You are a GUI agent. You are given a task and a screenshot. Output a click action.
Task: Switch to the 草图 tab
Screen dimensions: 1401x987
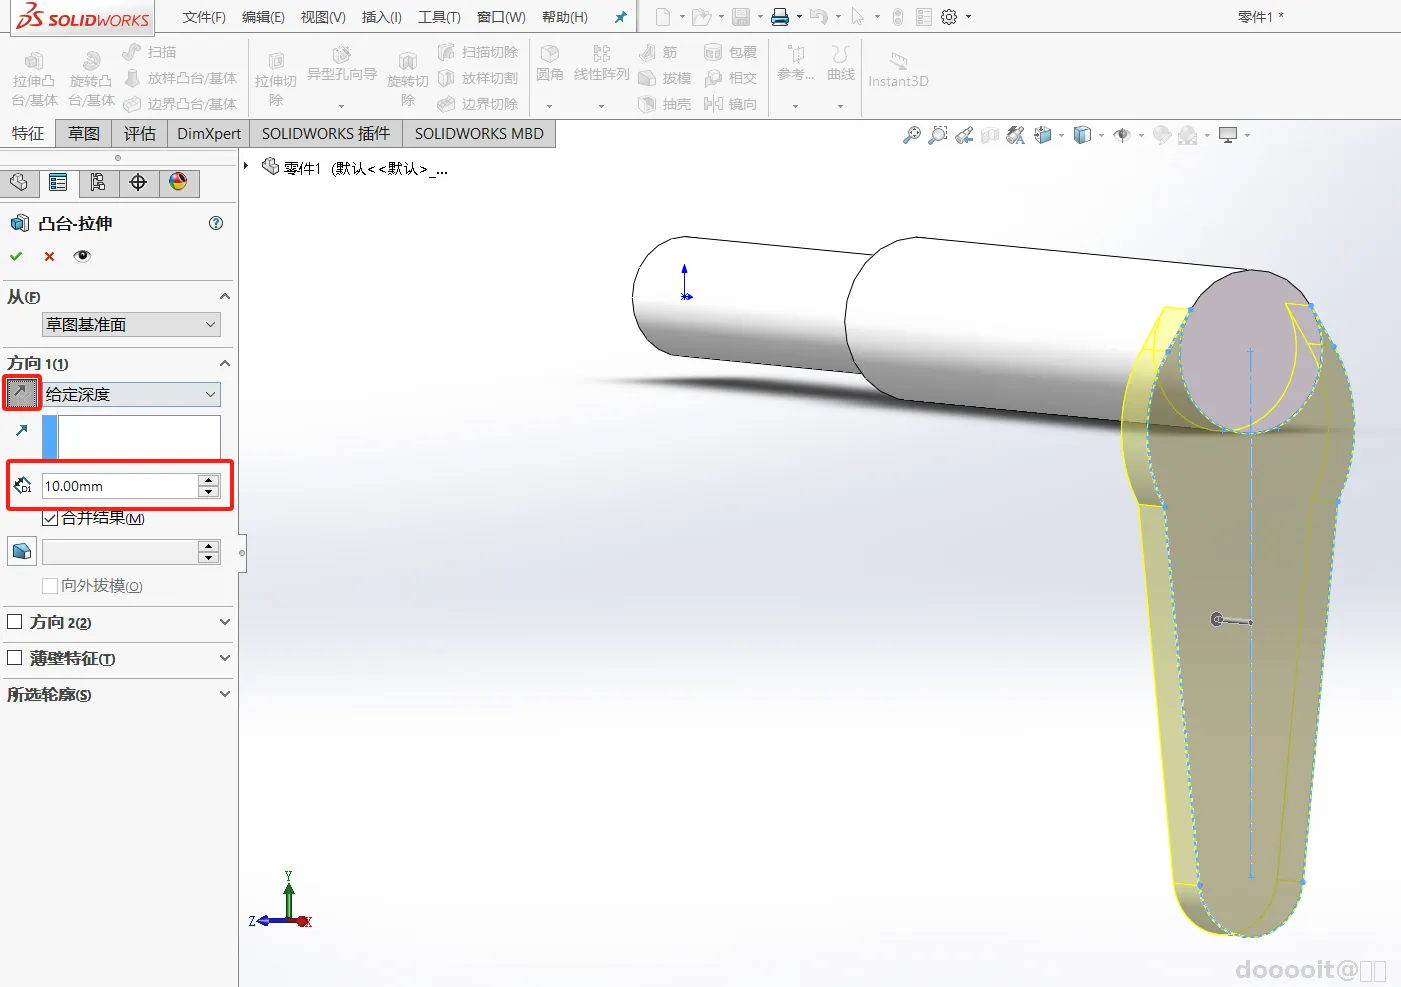tap(84, 134)
